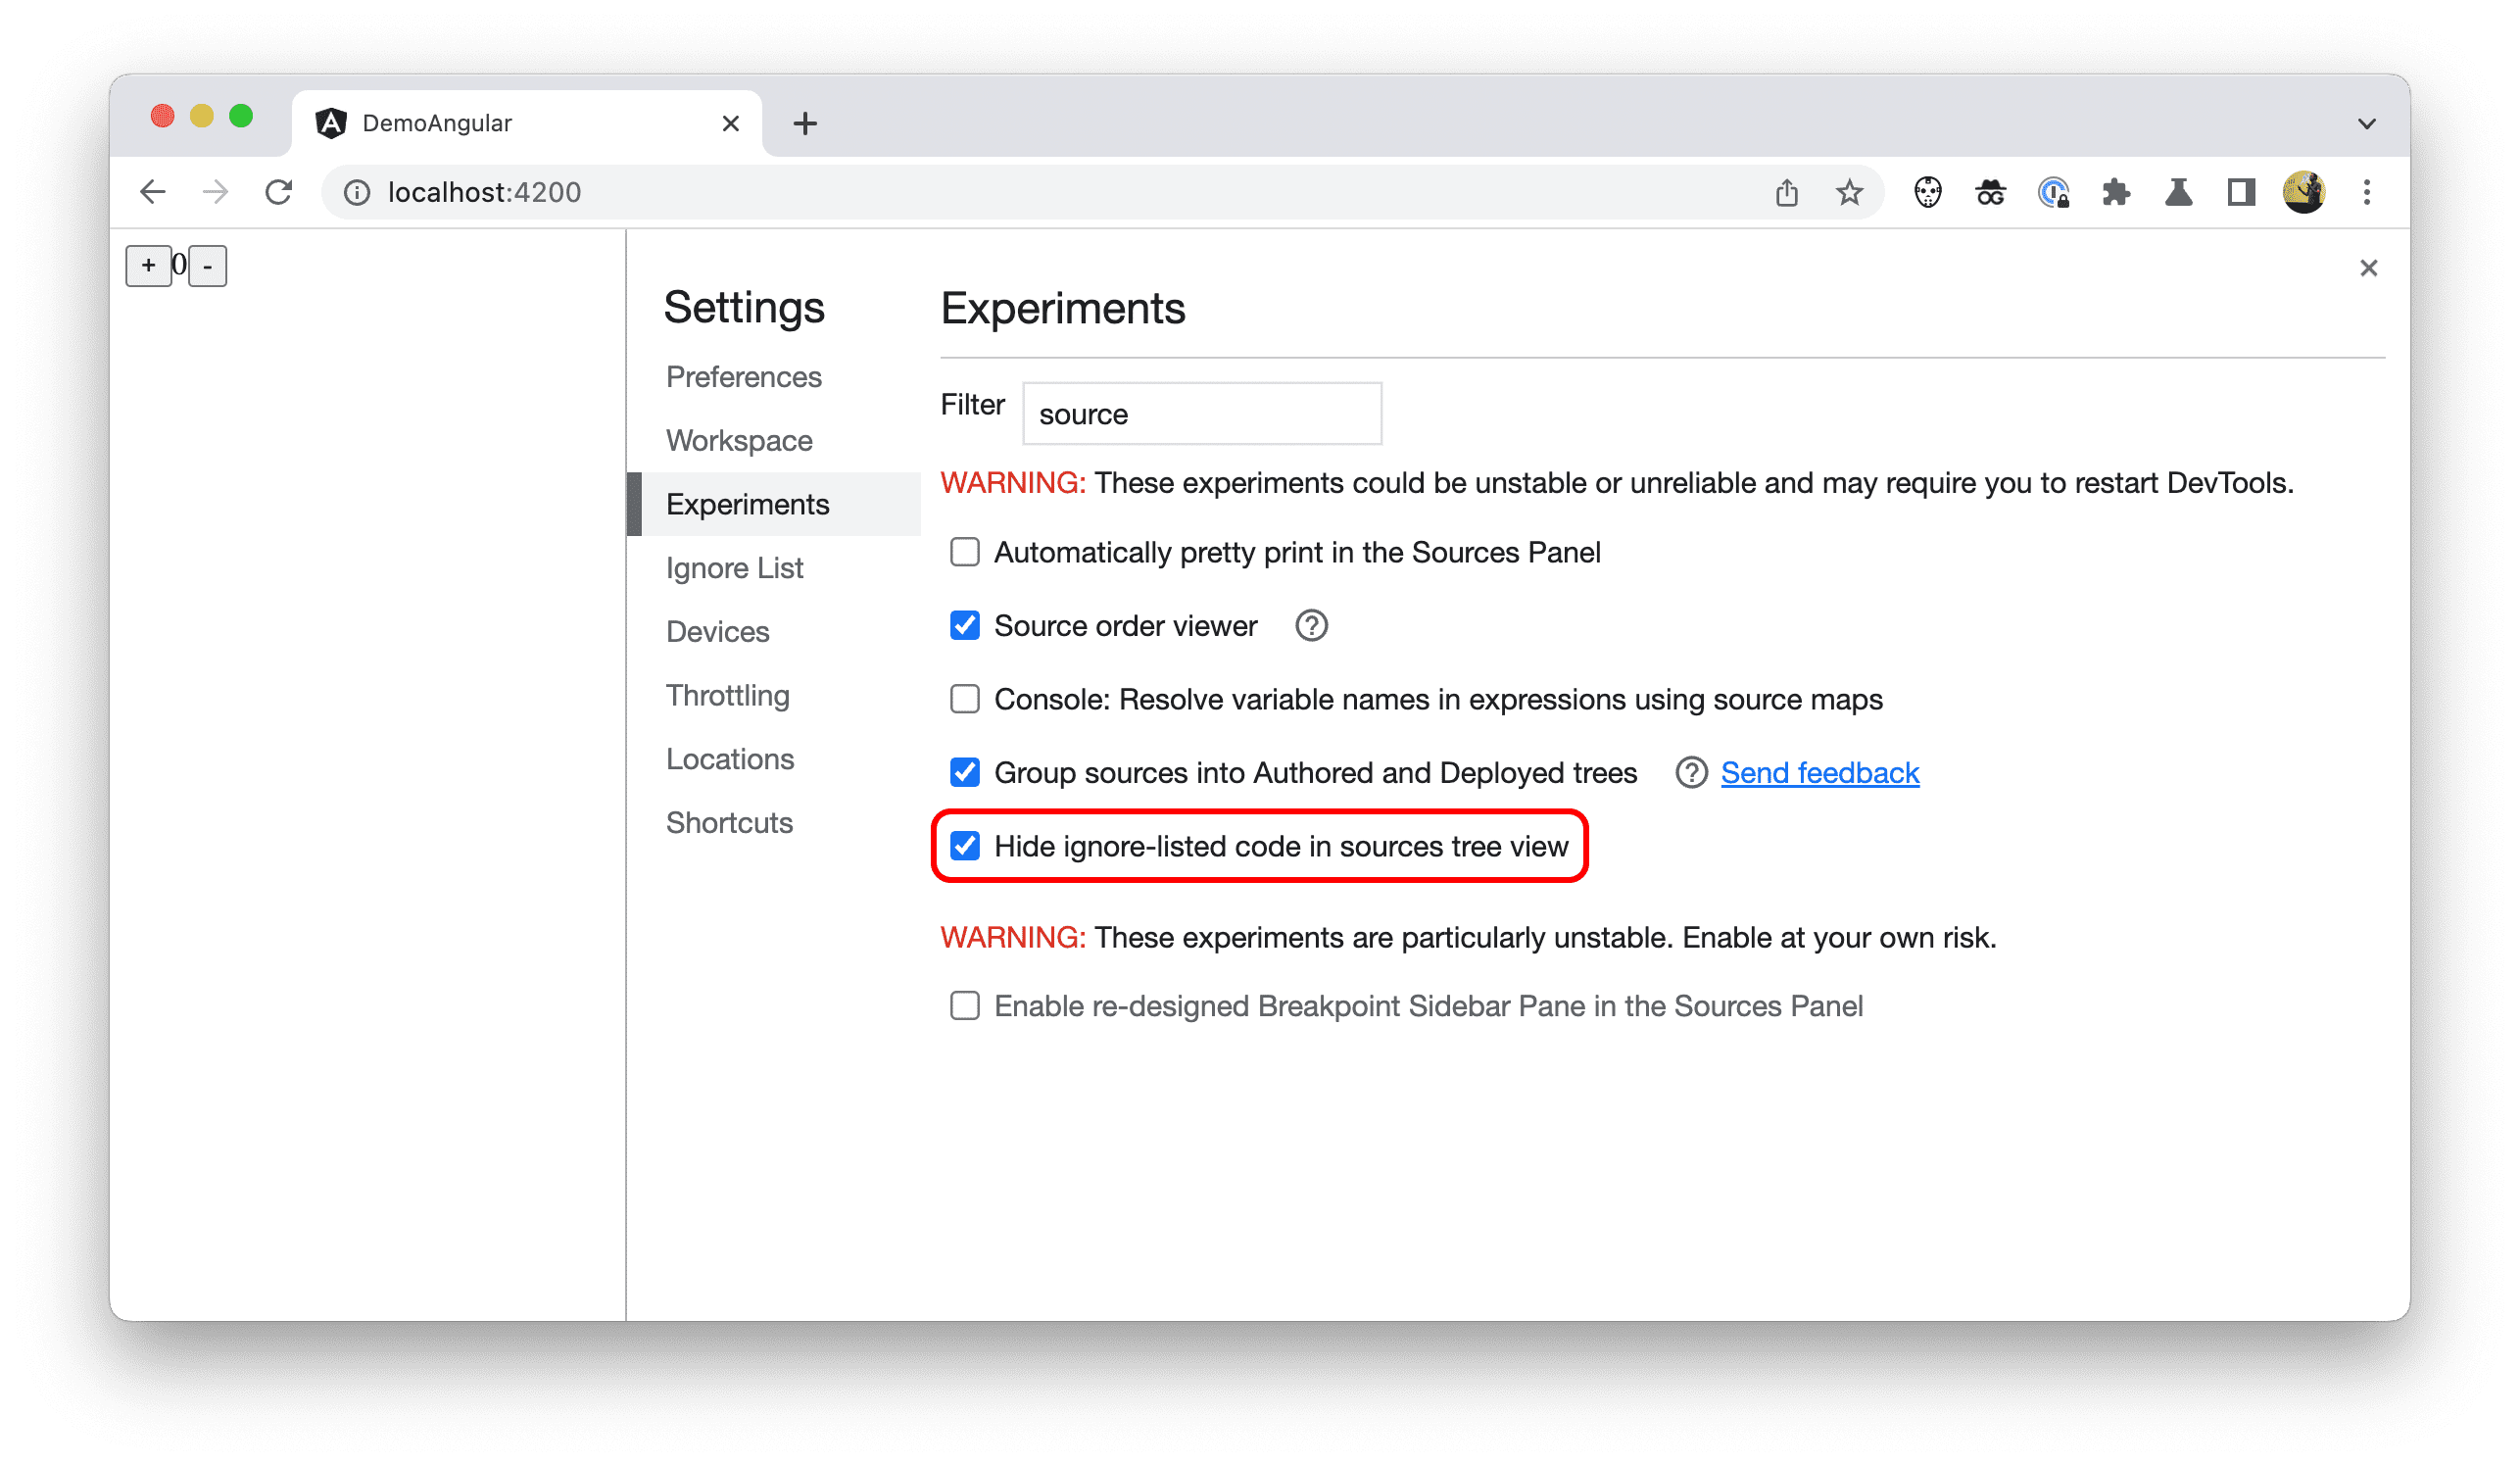The height and width of the screenshot is (1466, 2520).
Task: Expand Shortcuts settings section
Action: [x=731, y=820]
